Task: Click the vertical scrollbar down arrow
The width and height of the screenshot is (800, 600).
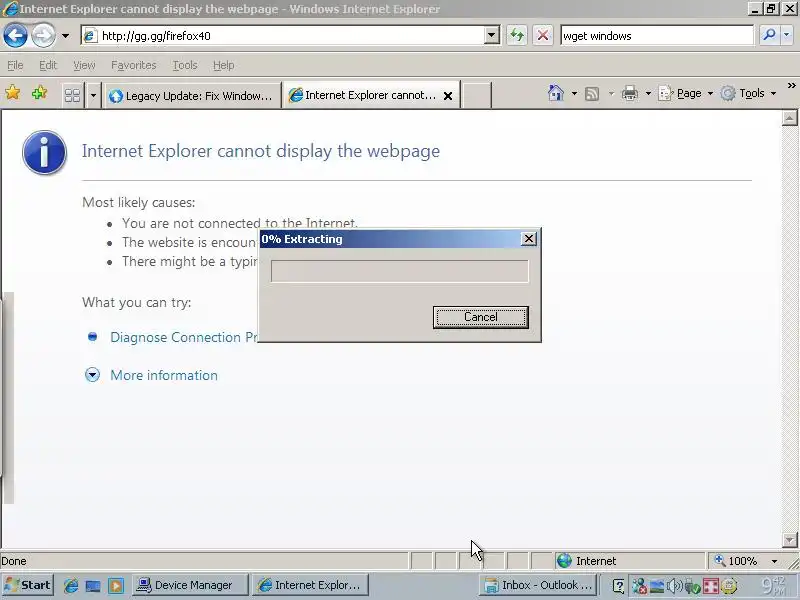Action: click(789, 540)
